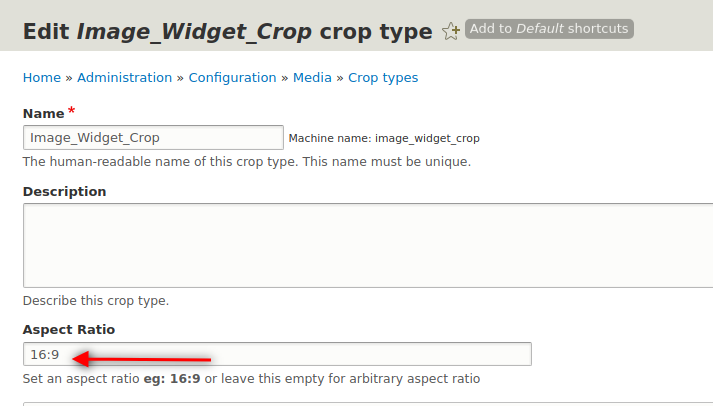Open the Administration breadcrumb link
The height and width of the screenshot is (406, 713).
[124, 77]
